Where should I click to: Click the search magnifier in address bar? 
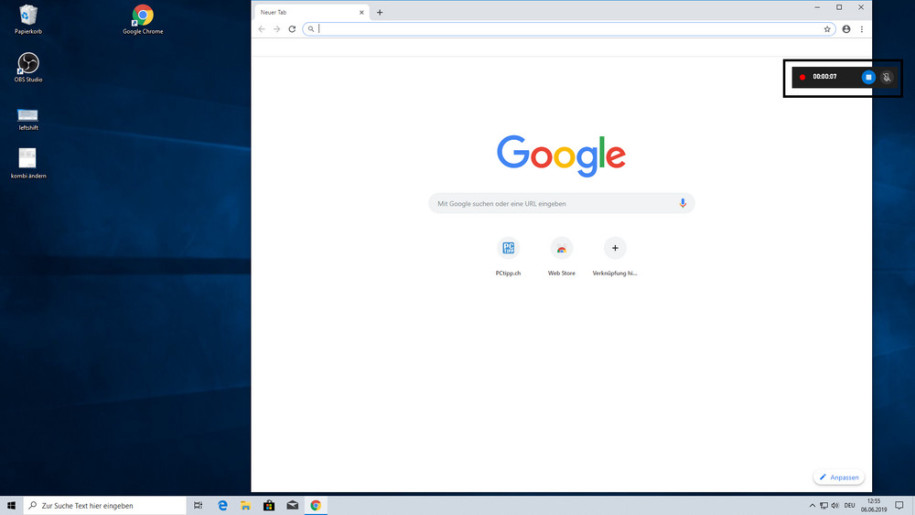(x=311, y=29)
